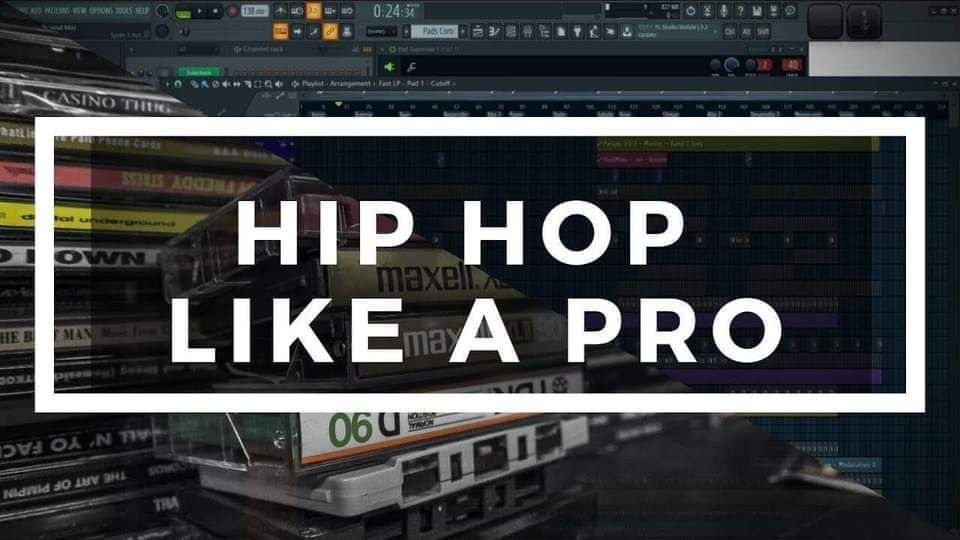Select the playlist mute tool
960x540 pixels.
pos(225,84)
